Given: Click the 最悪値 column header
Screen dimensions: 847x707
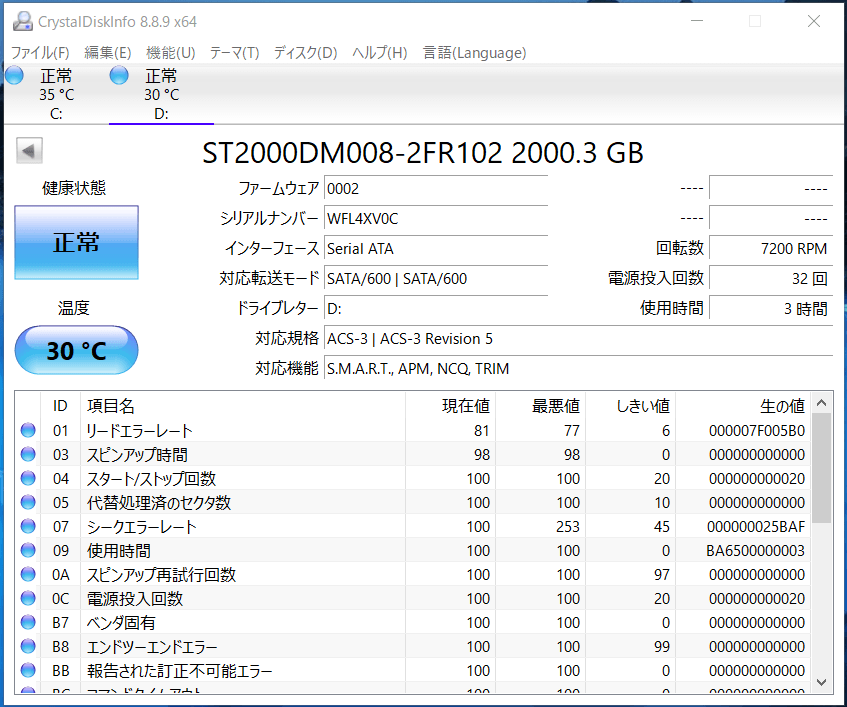Looking at the screenshot, I should click(541, 406).
